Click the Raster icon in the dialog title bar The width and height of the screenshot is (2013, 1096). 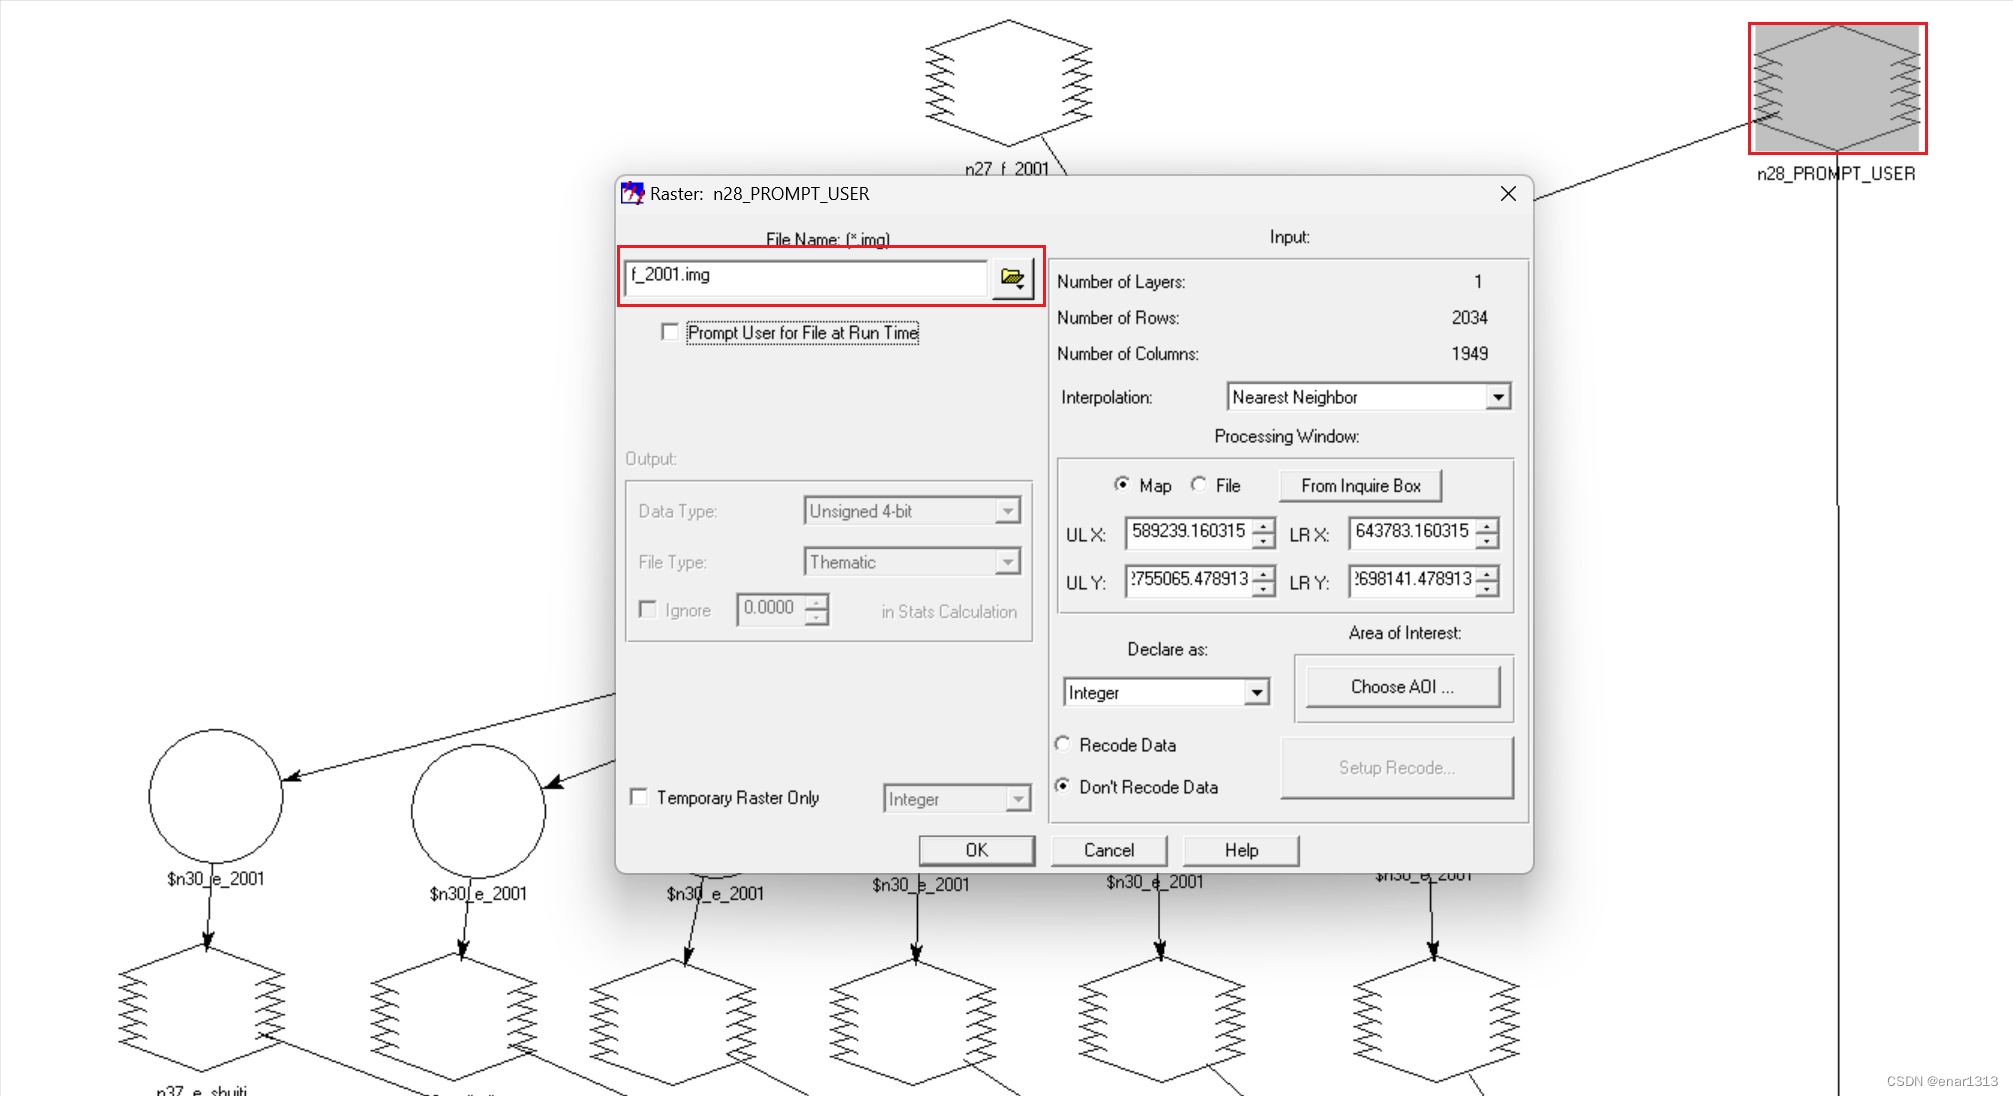pos(633,193)
